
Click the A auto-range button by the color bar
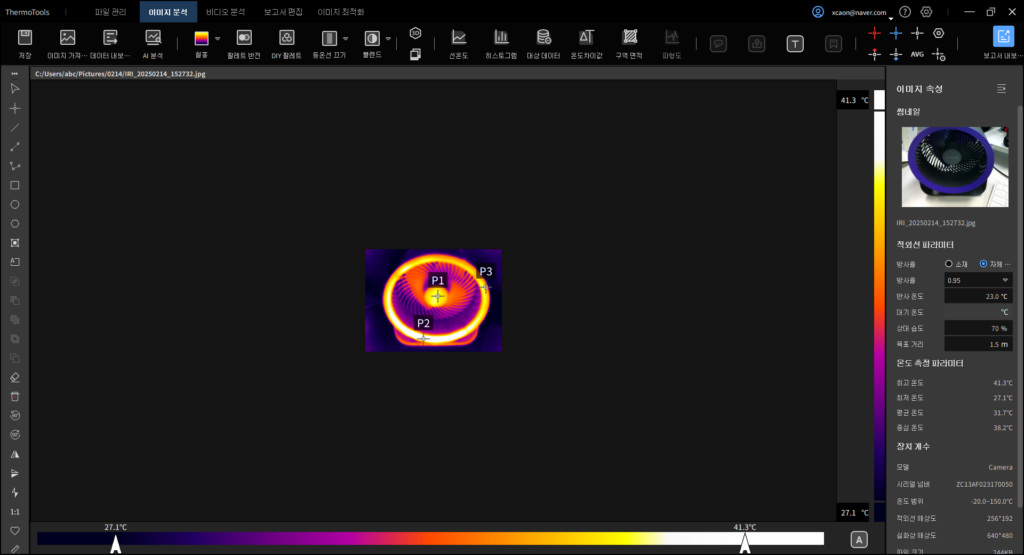point(857,539)
